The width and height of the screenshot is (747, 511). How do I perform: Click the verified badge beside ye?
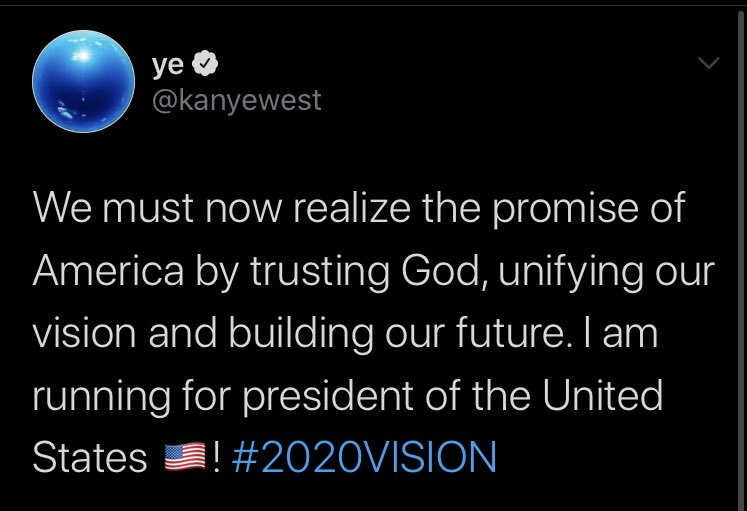pos(200,65)
